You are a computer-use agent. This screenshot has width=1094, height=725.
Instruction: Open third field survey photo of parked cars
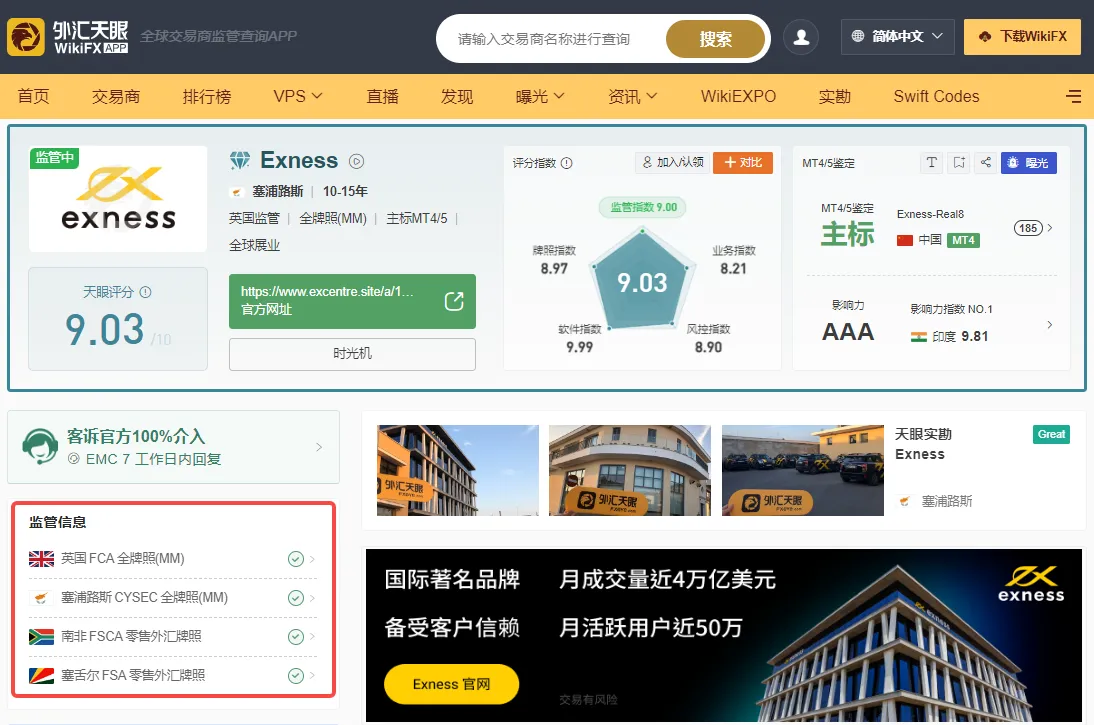(x=802, y=470)
